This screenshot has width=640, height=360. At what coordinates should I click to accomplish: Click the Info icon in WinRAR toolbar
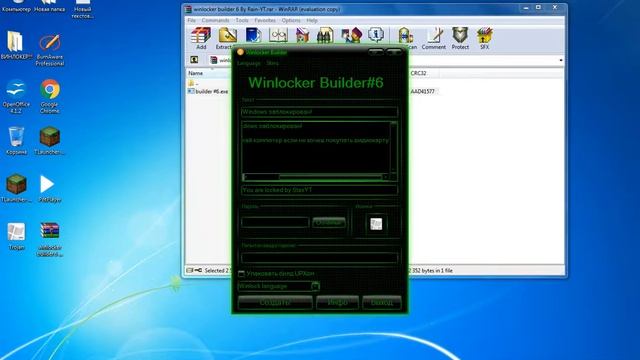click(376, 36)
